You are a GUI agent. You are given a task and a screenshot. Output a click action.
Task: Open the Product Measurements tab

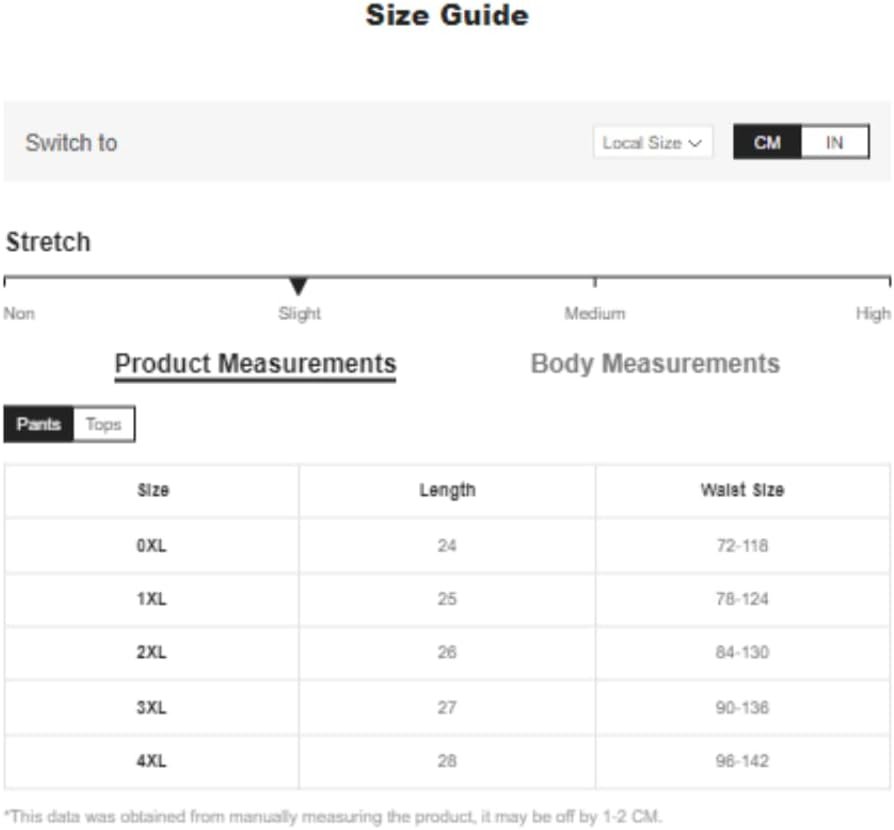pyautogui.click(x=255, y=365)
